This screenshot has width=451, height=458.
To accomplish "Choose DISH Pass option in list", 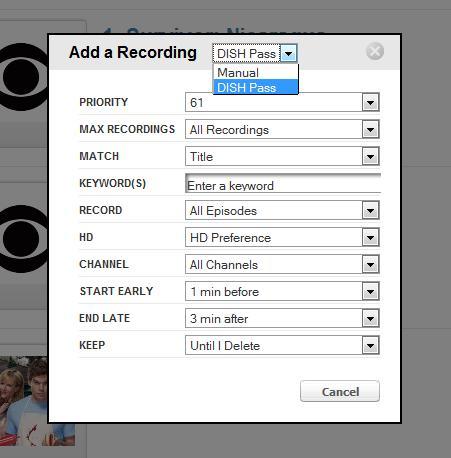I will coord(255,87).
